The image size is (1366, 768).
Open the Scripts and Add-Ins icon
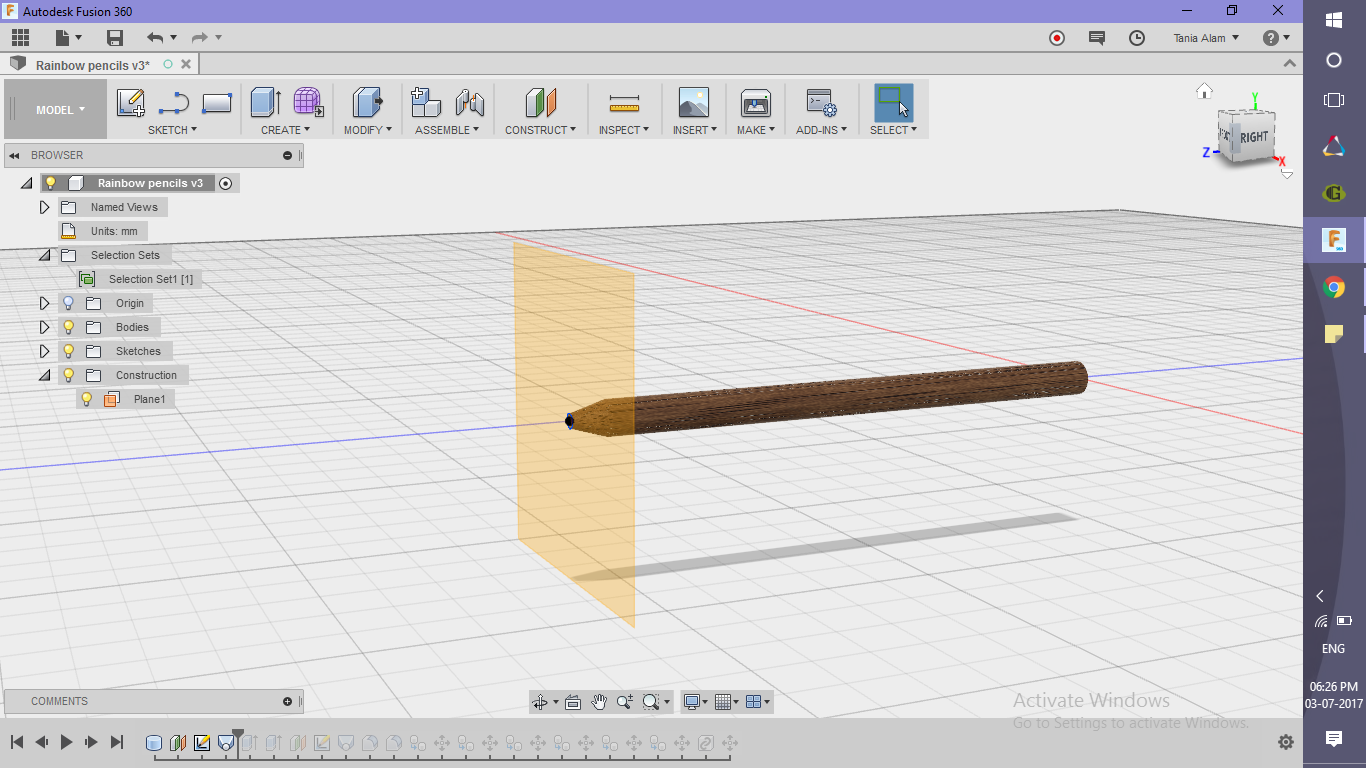pos(821,103)
